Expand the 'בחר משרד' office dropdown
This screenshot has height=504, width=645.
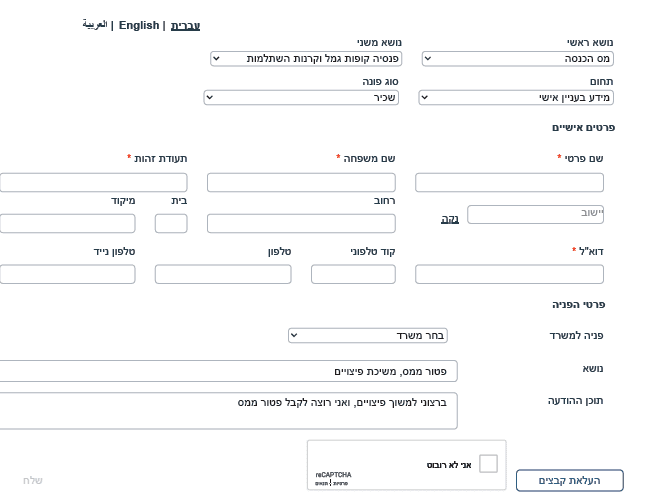coord(368,335)
